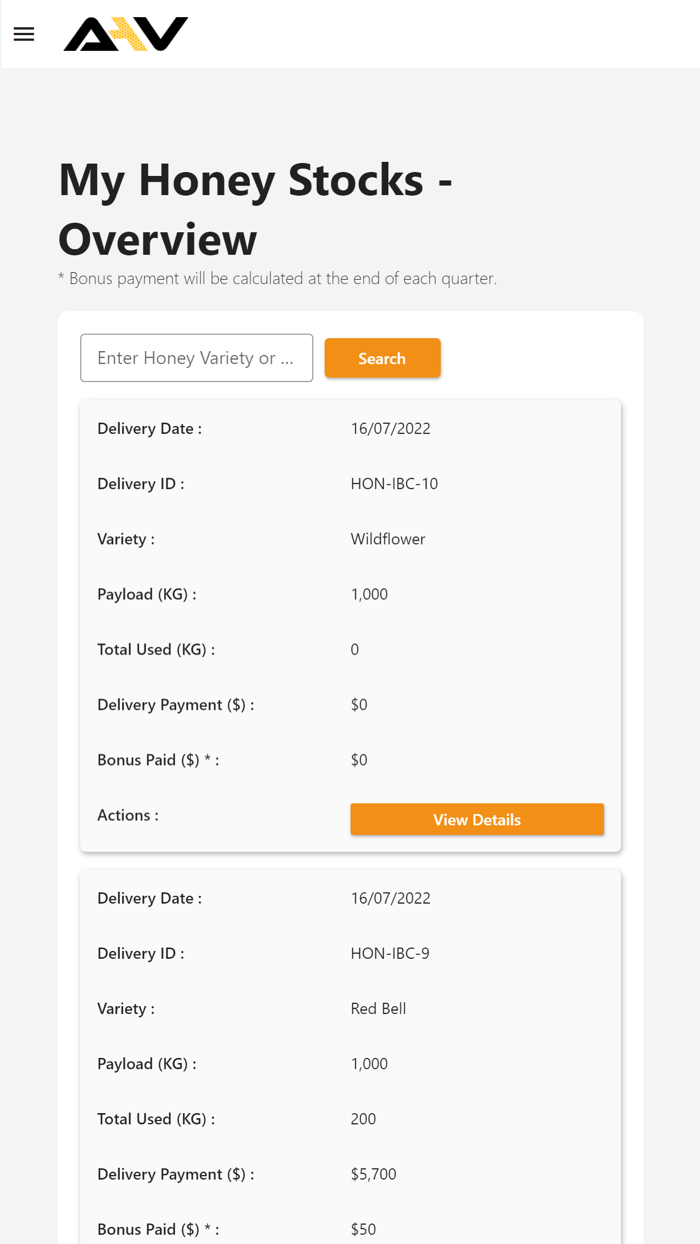Click the $5,700 delivery payment amount

tap(373, 1174)
